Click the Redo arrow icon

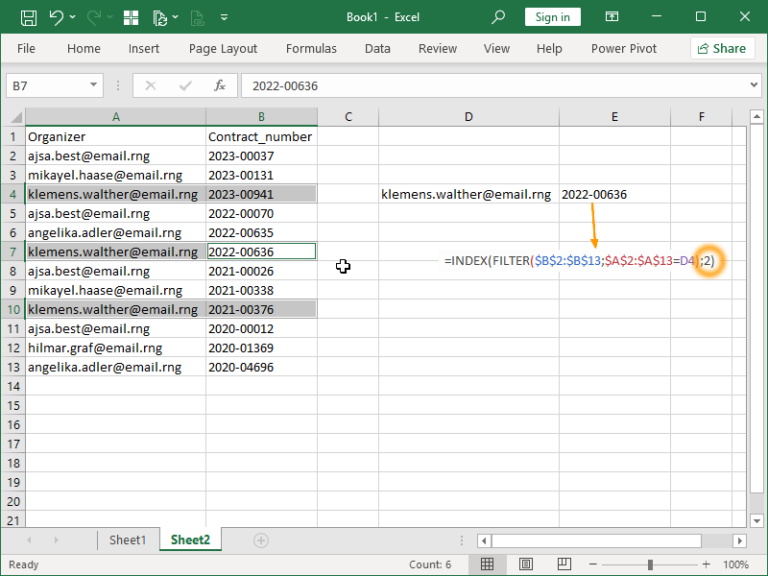coord(94,18)
